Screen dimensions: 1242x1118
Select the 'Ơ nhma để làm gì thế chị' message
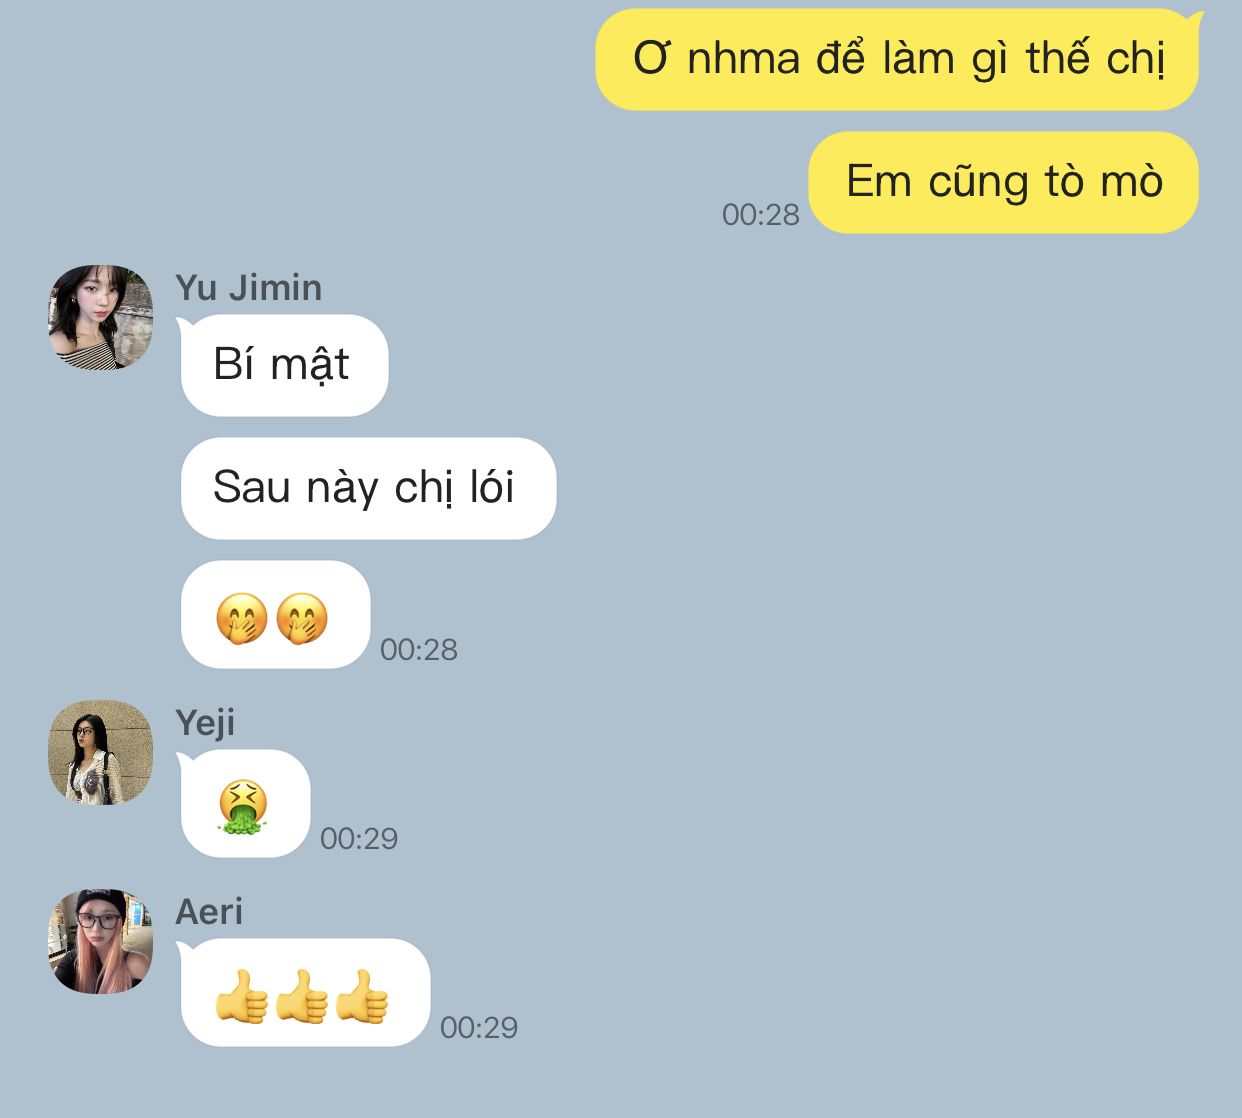tap(898, 59)
